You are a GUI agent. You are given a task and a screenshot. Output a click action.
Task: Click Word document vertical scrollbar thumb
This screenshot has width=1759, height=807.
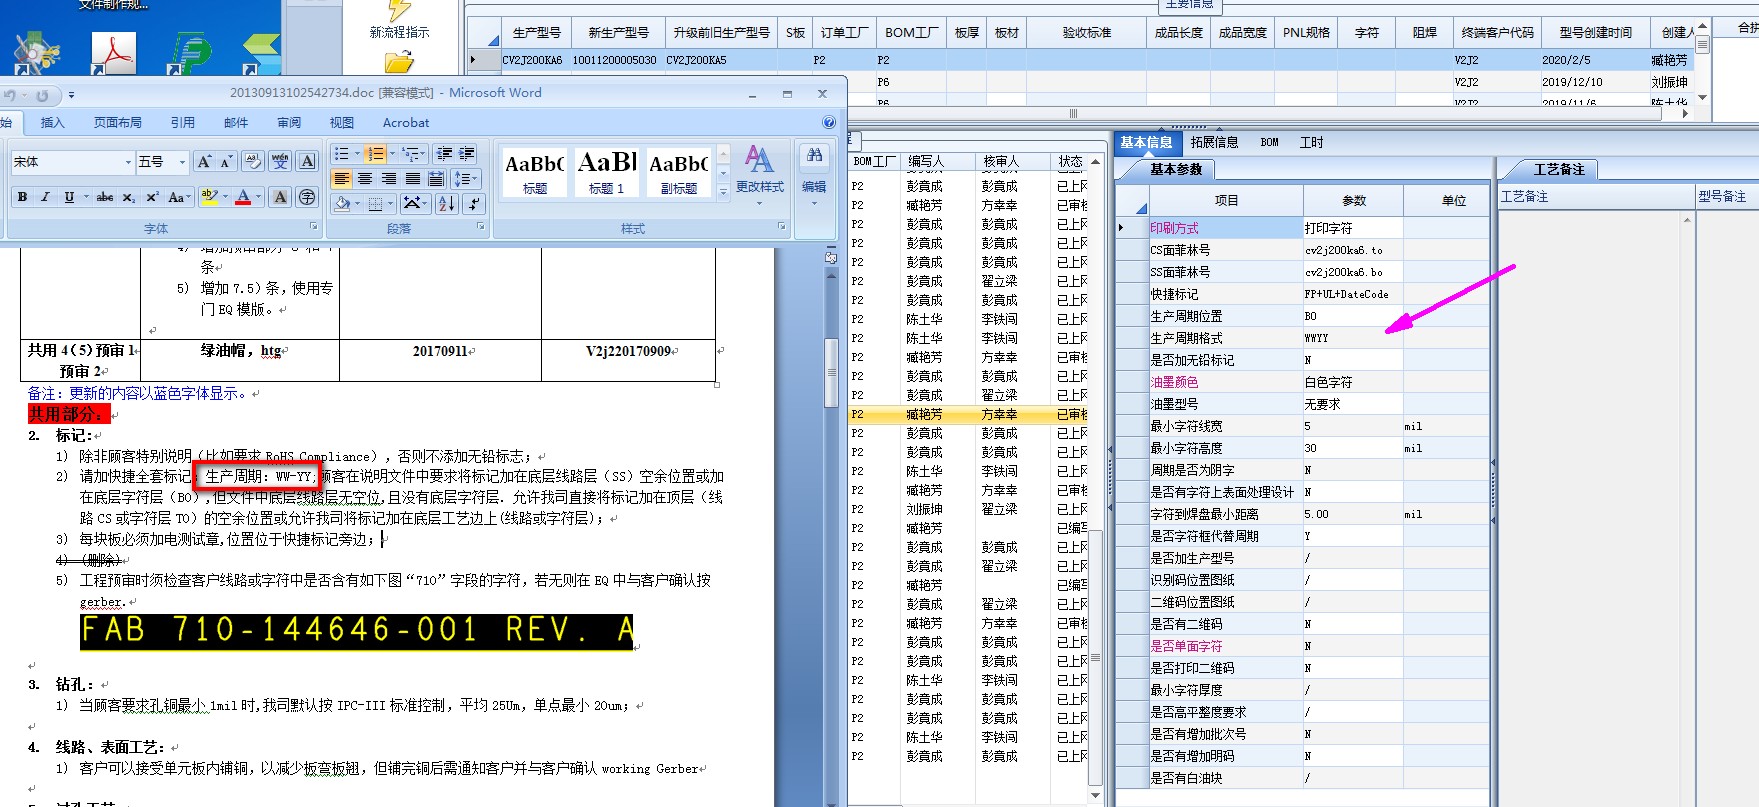[830, 372]
